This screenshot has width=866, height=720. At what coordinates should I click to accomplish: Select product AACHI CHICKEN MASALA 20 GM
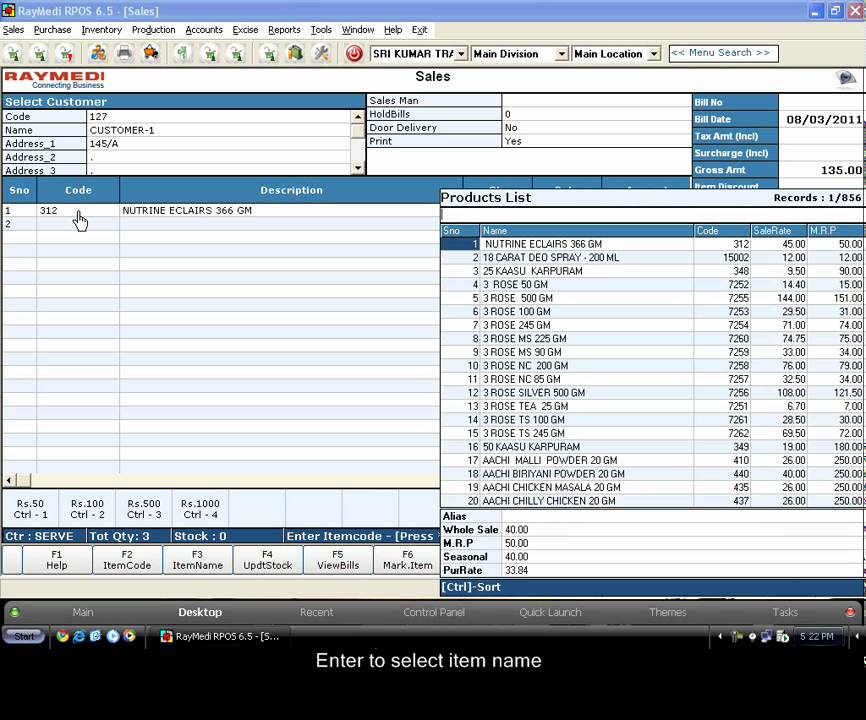click(652, 488)
